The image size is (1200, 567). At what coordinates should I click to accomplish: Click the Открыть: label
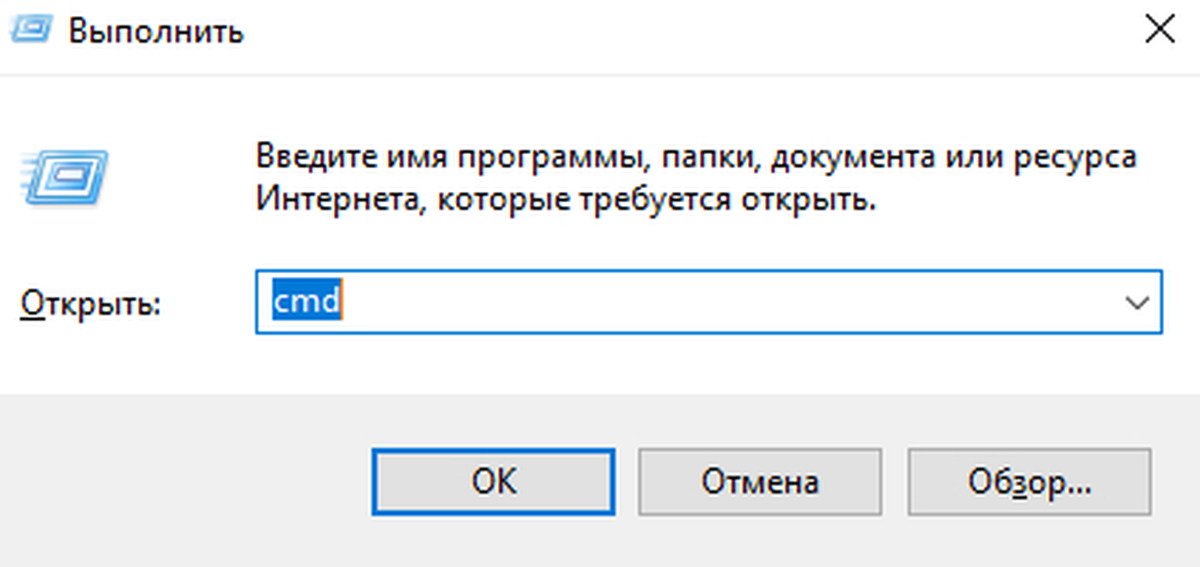(x=91, y=304)
